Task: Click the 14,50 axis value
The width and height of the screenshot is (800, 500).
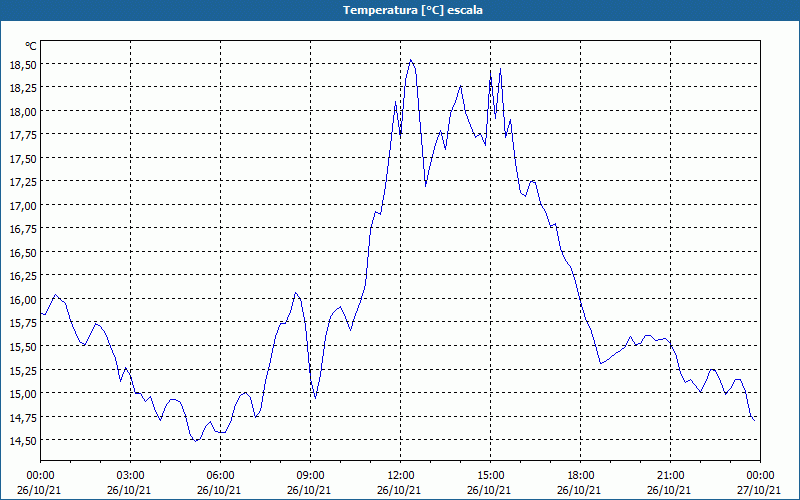Action: tap(23, 440)
